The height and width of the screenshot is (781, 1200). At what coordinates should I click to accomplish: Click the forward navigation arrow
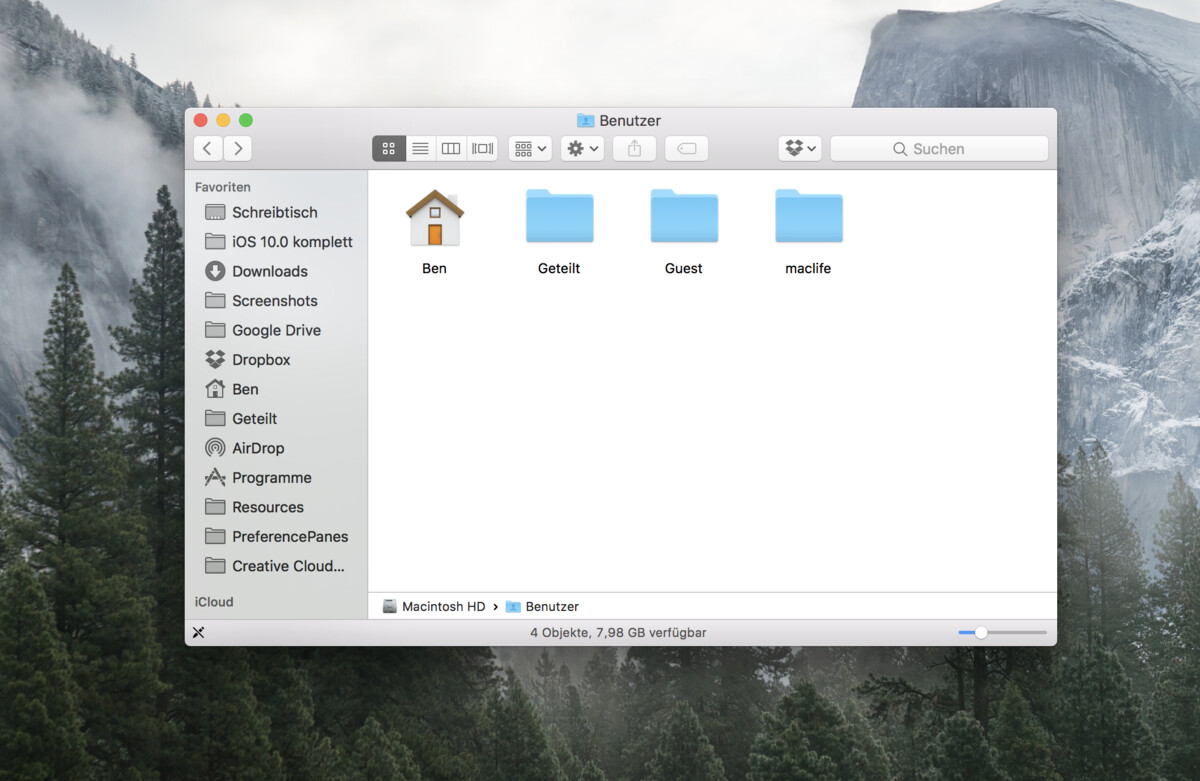coord(238,148)
